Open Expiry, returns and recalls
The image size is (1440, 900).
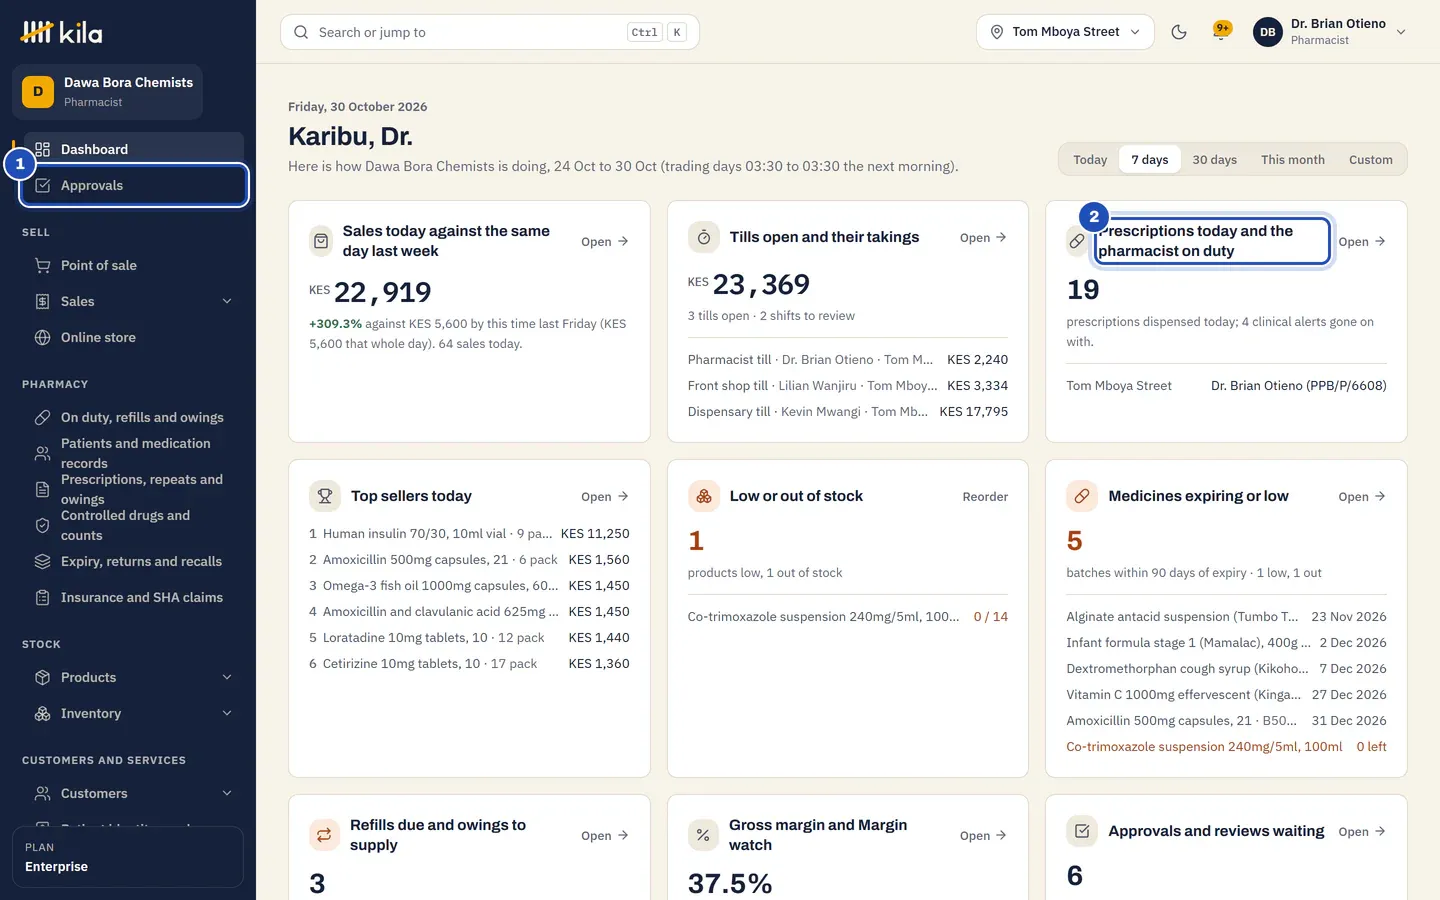click(x=134, y=562)
